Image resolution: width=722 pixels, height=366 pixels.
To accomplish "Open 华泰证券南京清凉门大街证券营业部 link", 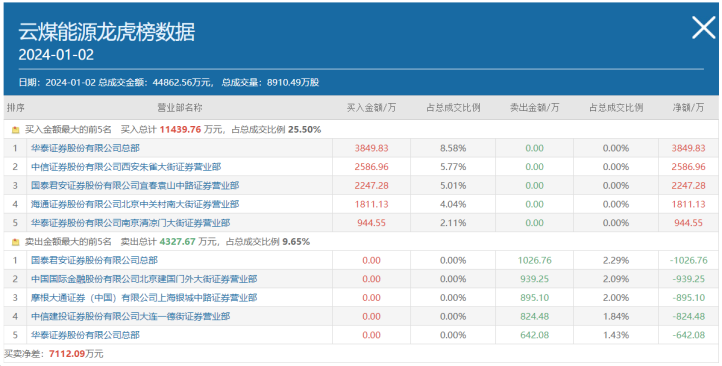I will click(x=131, y=223).
